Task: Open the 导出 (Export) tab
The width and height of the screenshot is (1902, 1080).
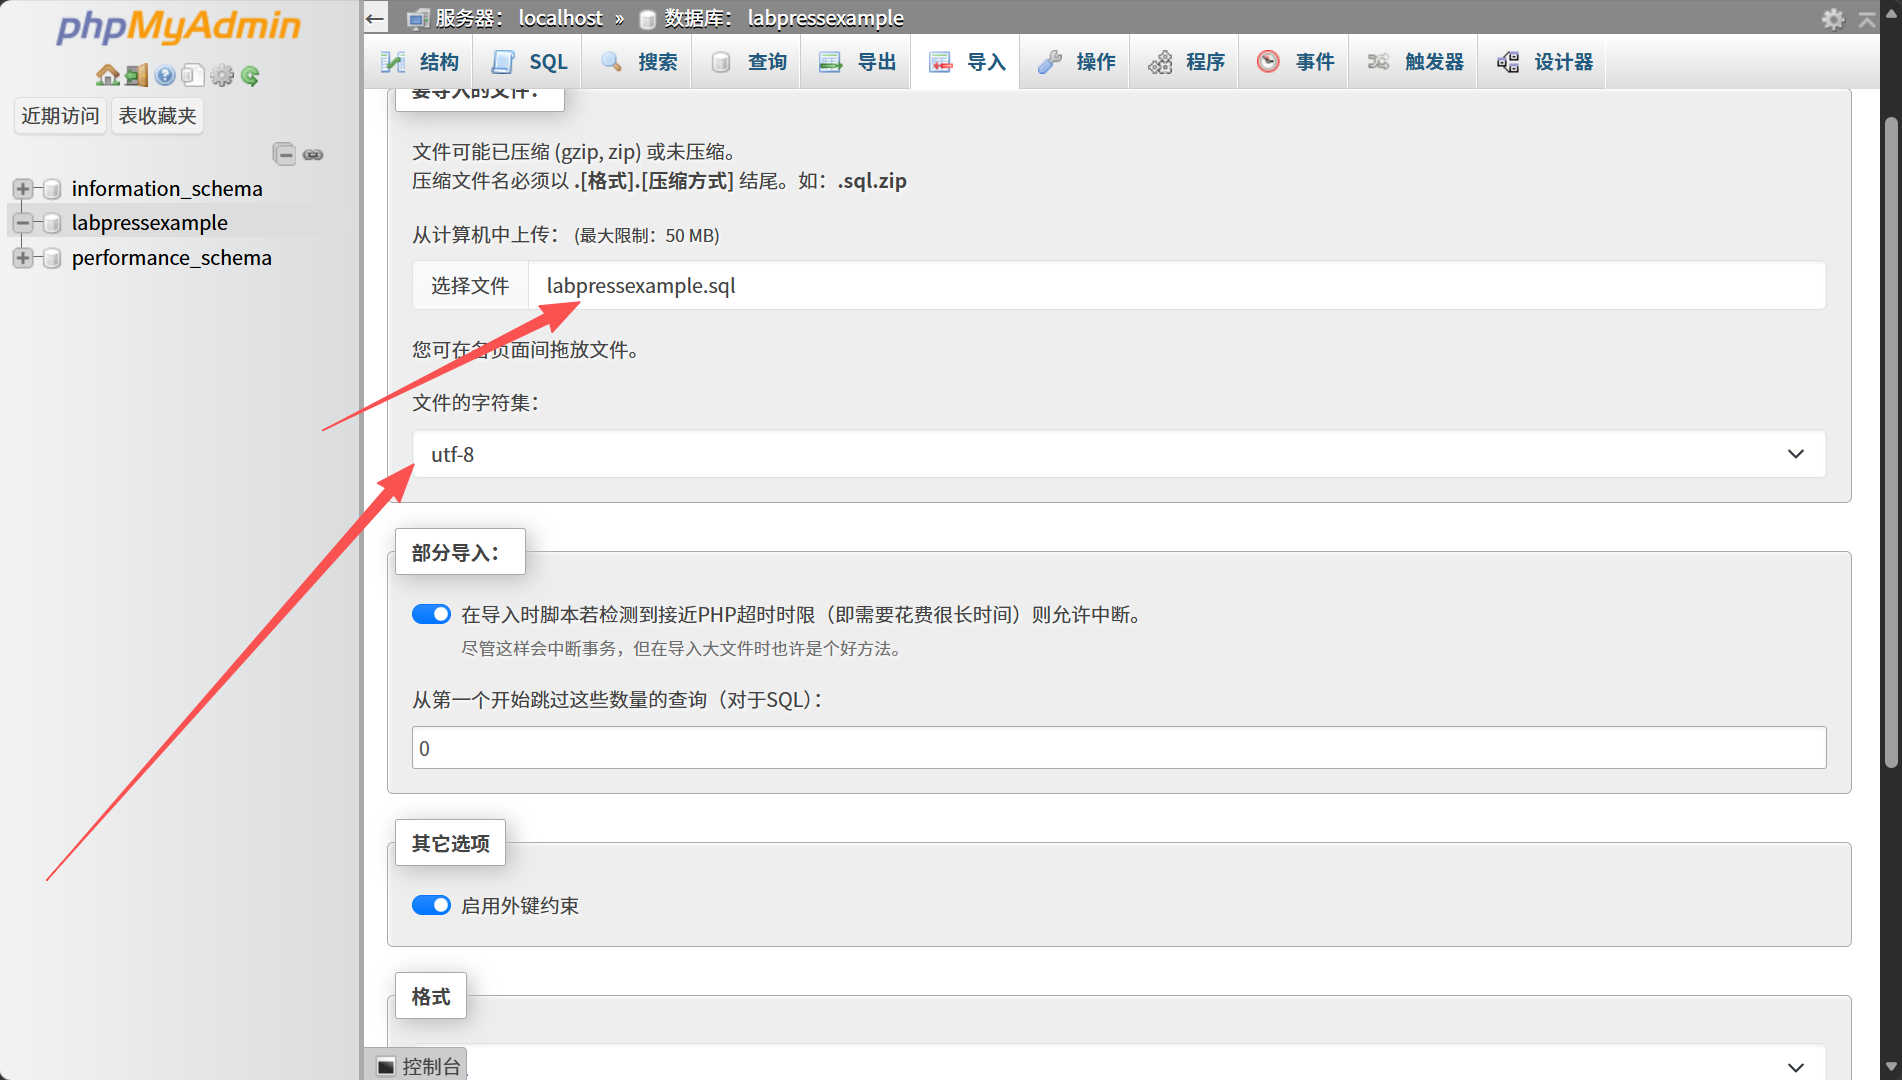Action: pyautogui.click(x=857, y=62)
